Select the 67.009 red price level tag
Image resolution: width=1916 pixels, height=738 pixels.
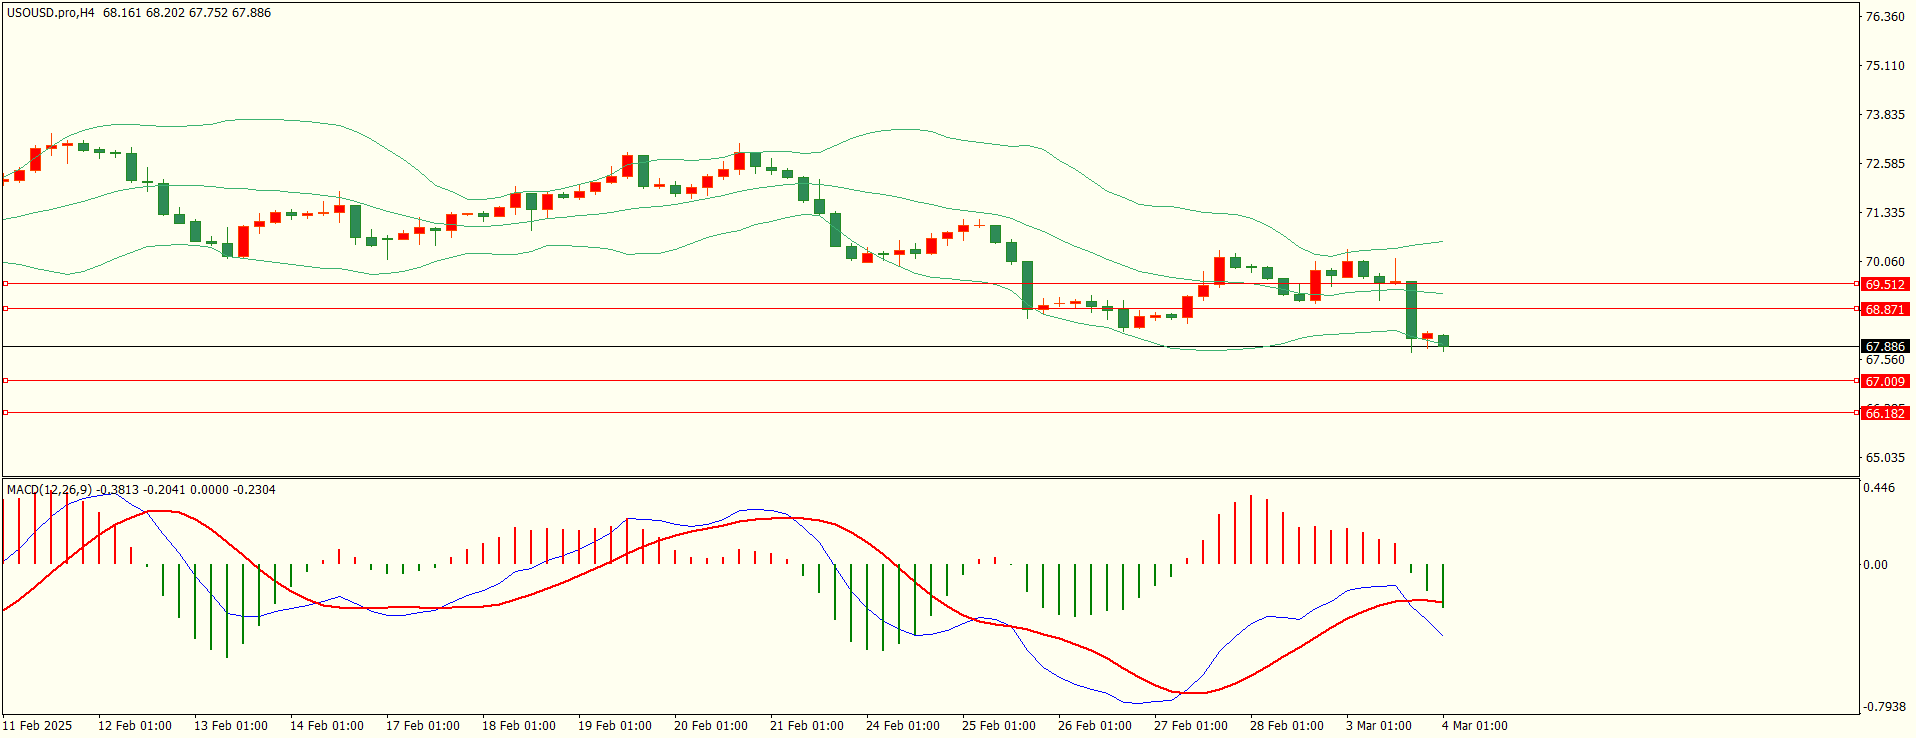[x=1885, y=382]
